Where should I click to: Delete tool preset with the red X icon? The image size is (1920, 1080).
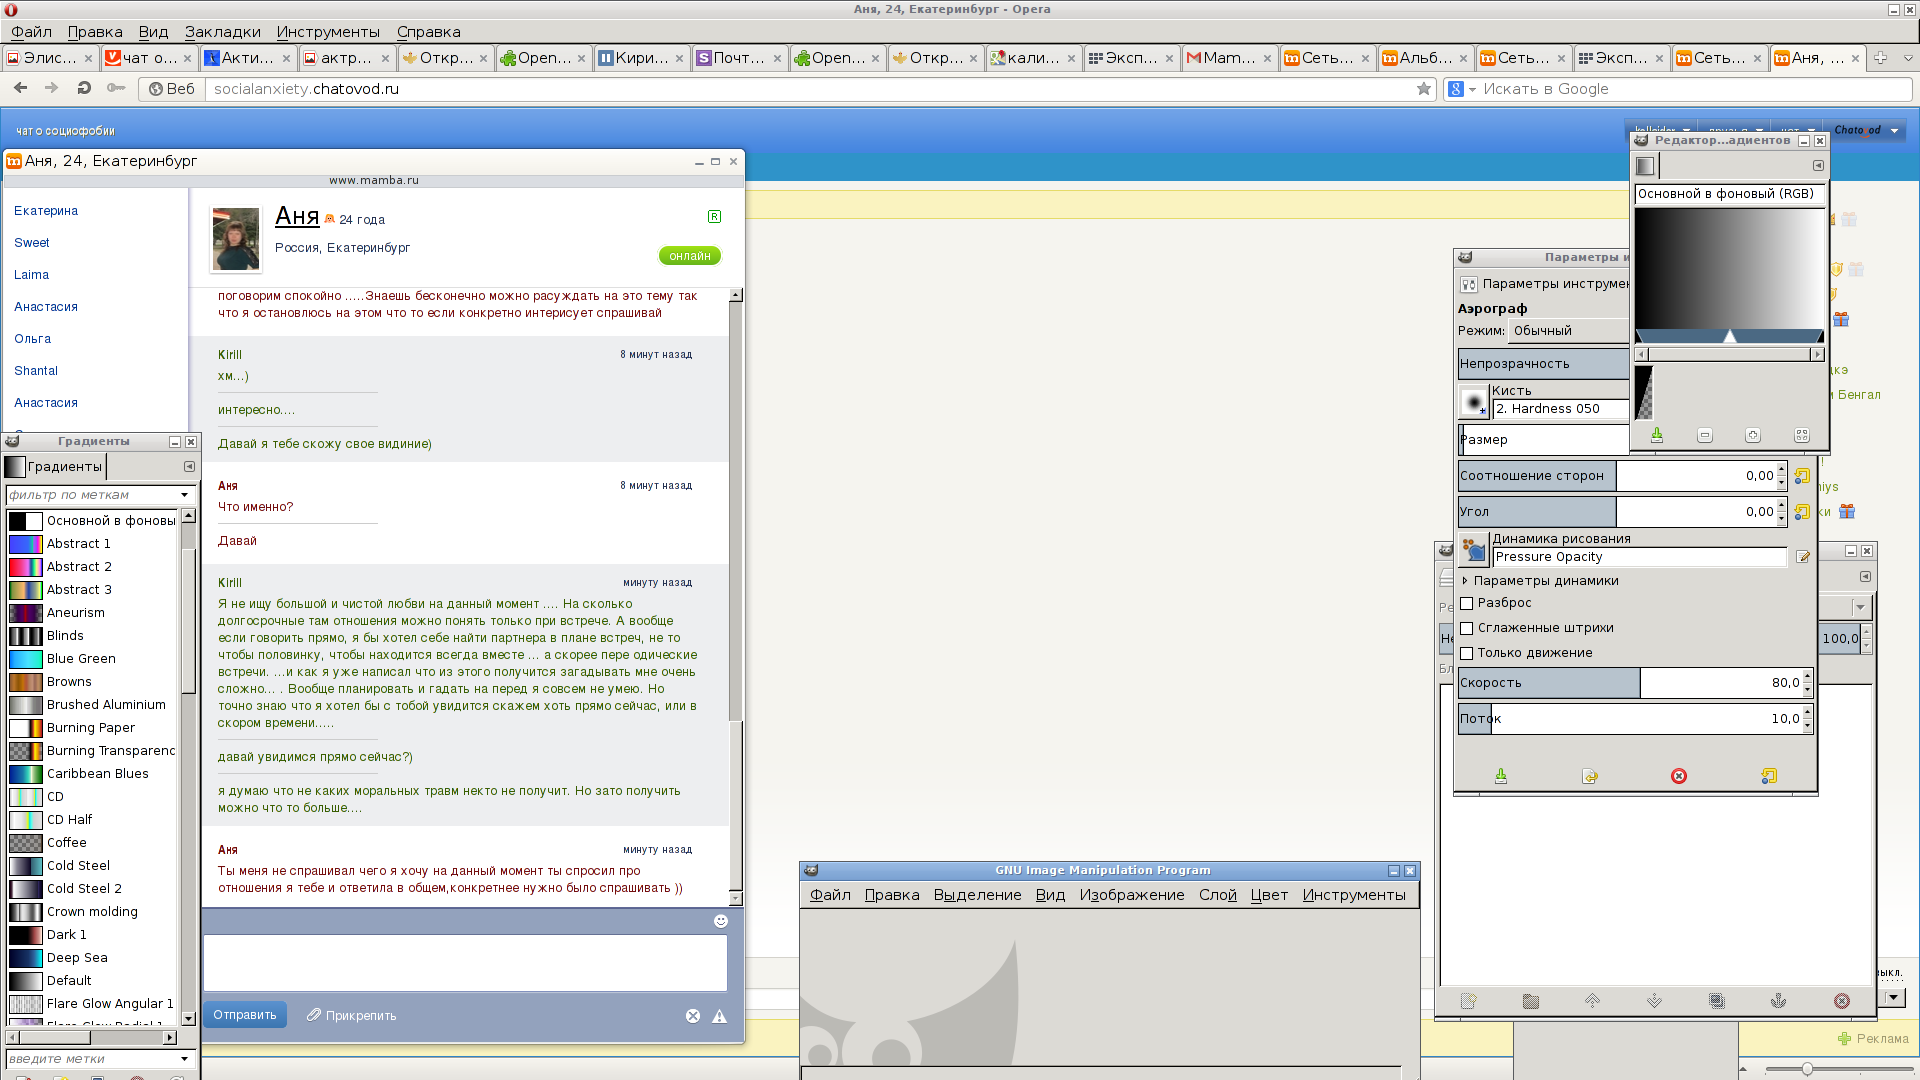[1679, 776]
